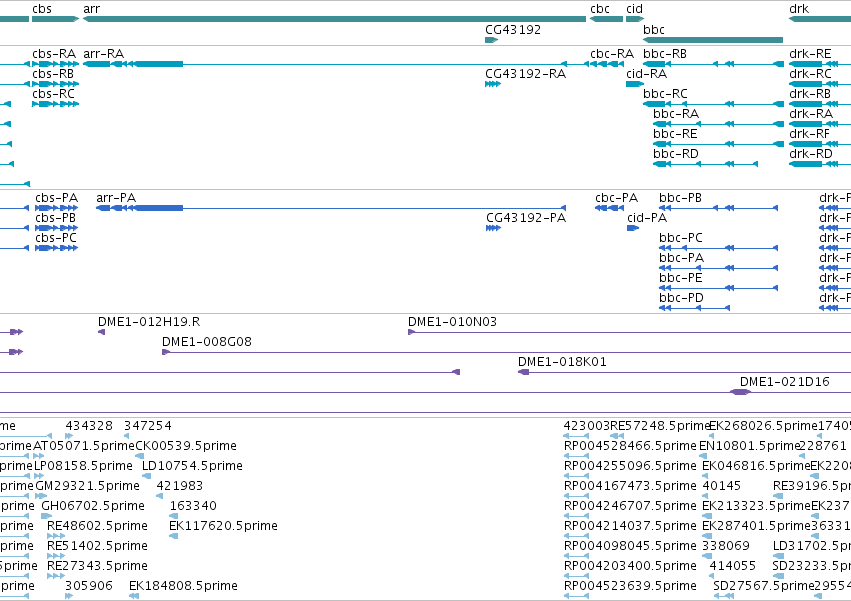Image resolution: width=851 pixels, height=601 pixels.
Task: Select EST 338069
Action: [x=707, y=556]
